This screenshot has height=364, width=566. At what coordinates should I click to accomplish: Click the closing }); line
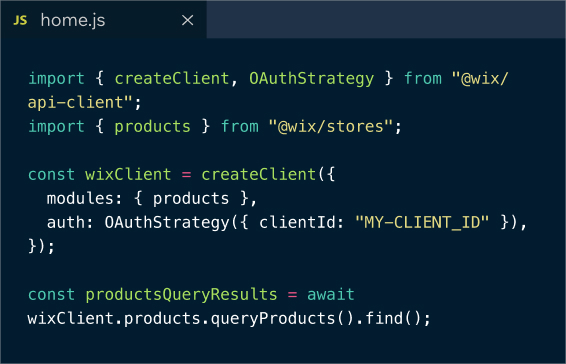[x=41, y=247]
